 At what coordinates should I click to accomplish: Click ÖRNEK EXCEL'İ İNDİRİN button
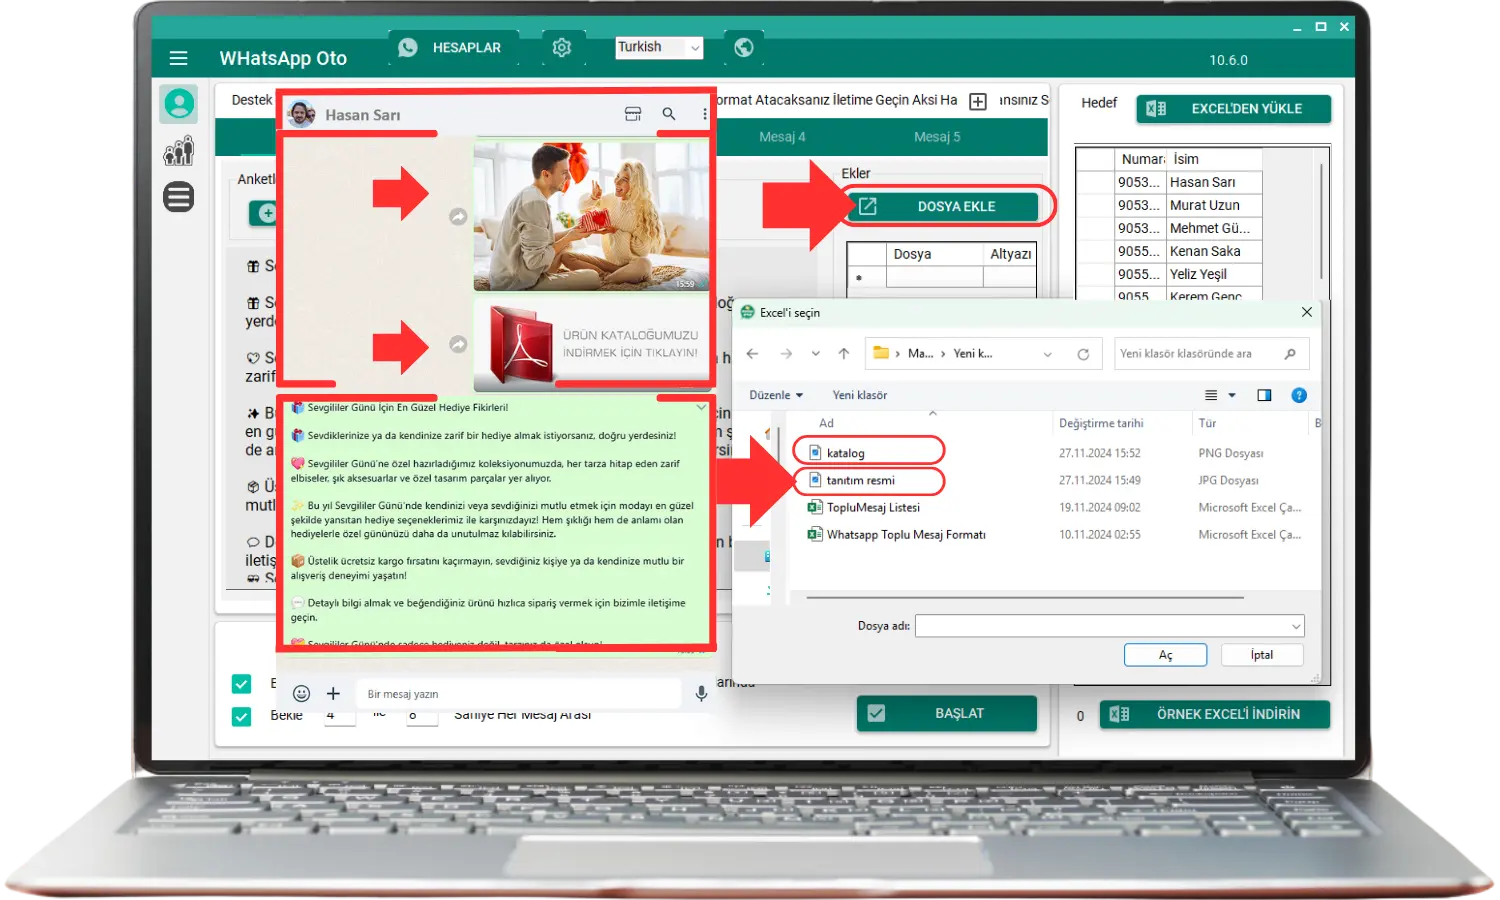coord(1215,714)
